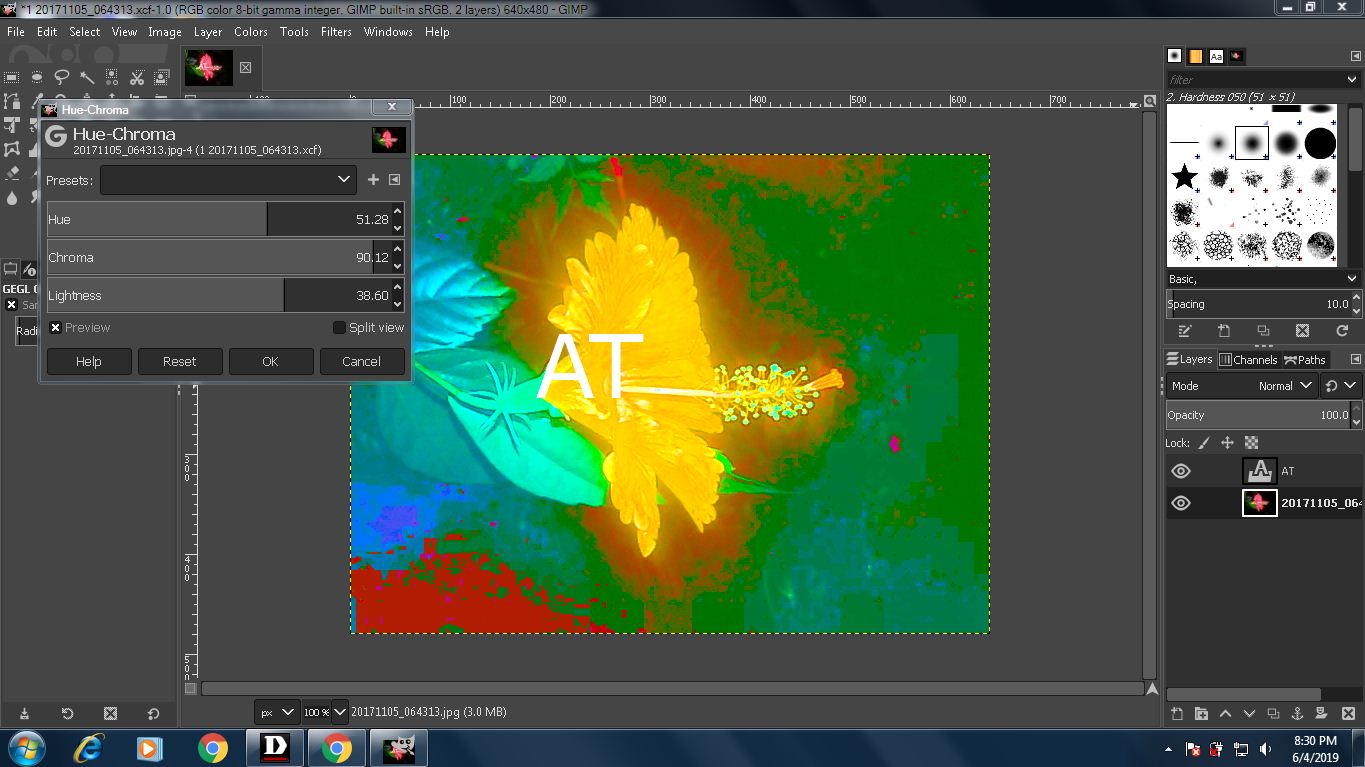
Task: Select the Scissors Select tool
Action: (x=137, y=77)
